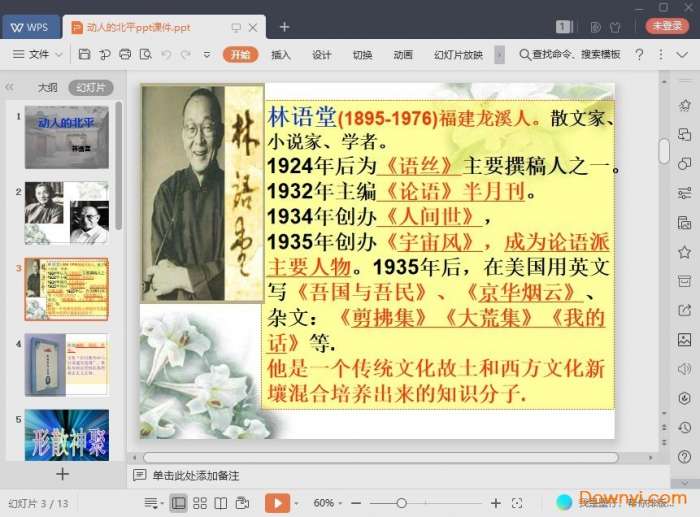Click the presentation mode icon on document tab

(x=236, y=28)
